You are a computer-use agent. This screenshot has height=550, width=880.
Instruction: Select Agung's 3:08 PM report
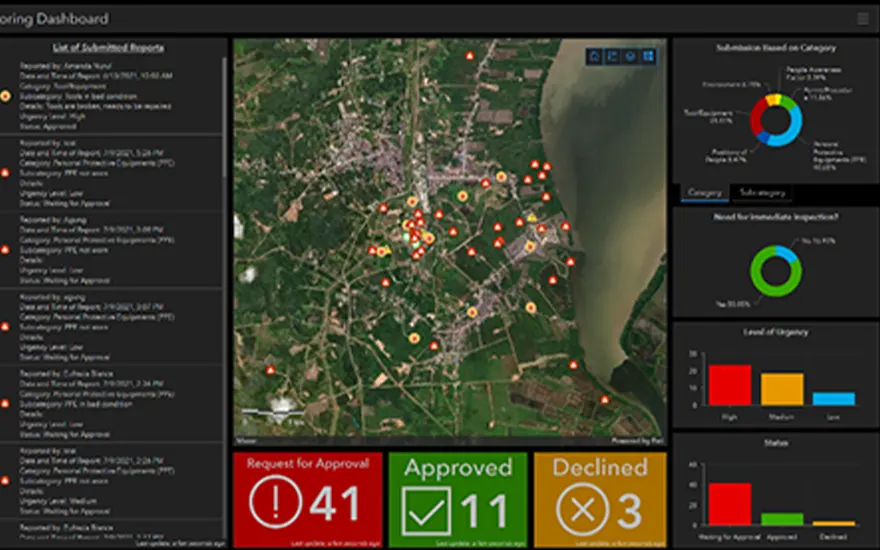pos(111,250)
